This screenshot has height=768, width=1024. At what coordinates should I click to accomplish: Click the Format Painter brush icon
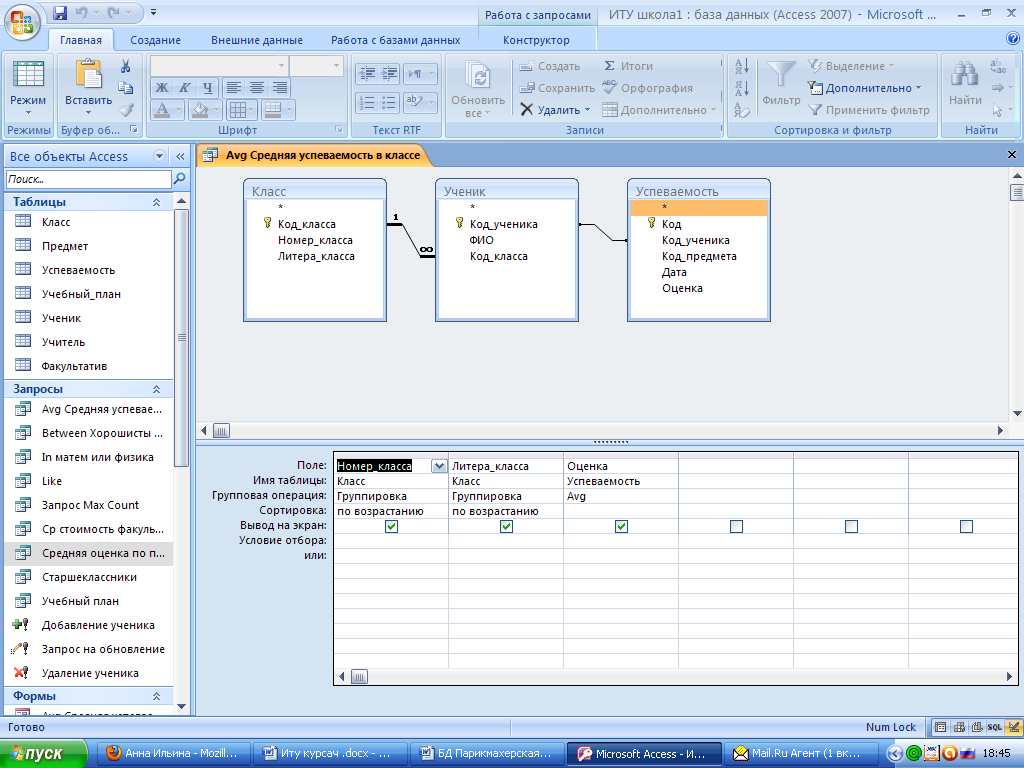click(x=126, y=110)
